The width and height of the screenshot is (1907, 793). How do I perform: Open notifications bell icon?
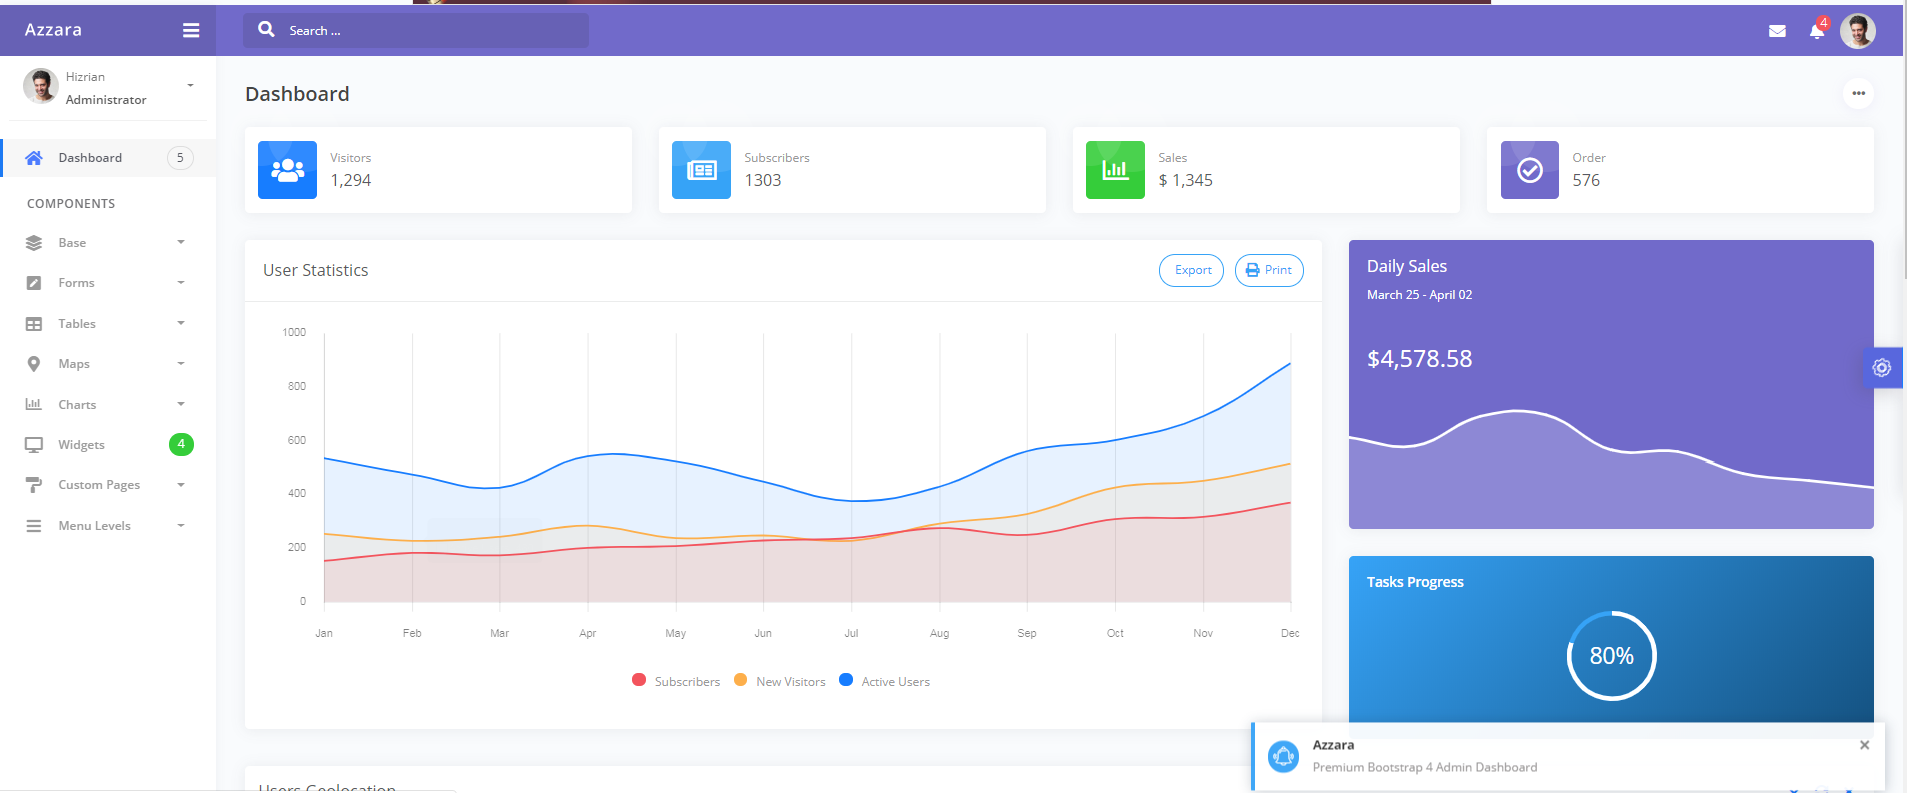1816,31
